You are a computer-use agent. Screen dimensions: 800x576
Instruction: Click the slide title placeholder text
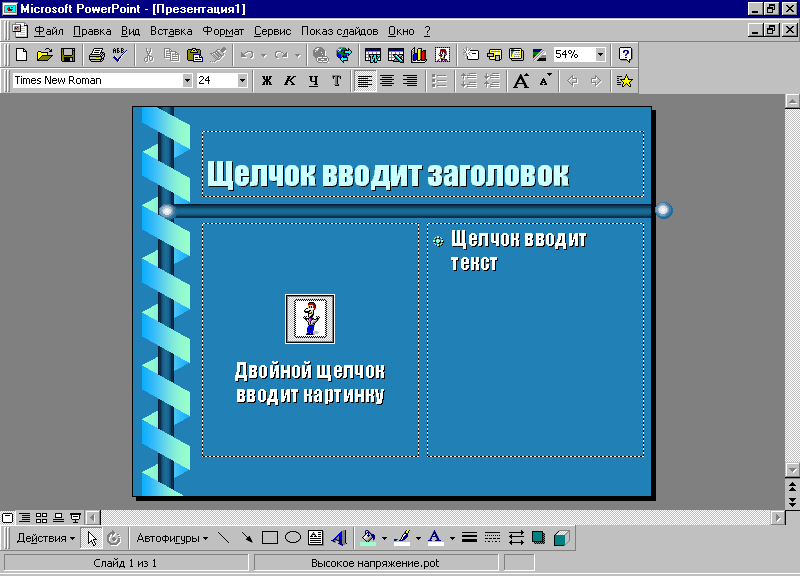tap(388, 174)
